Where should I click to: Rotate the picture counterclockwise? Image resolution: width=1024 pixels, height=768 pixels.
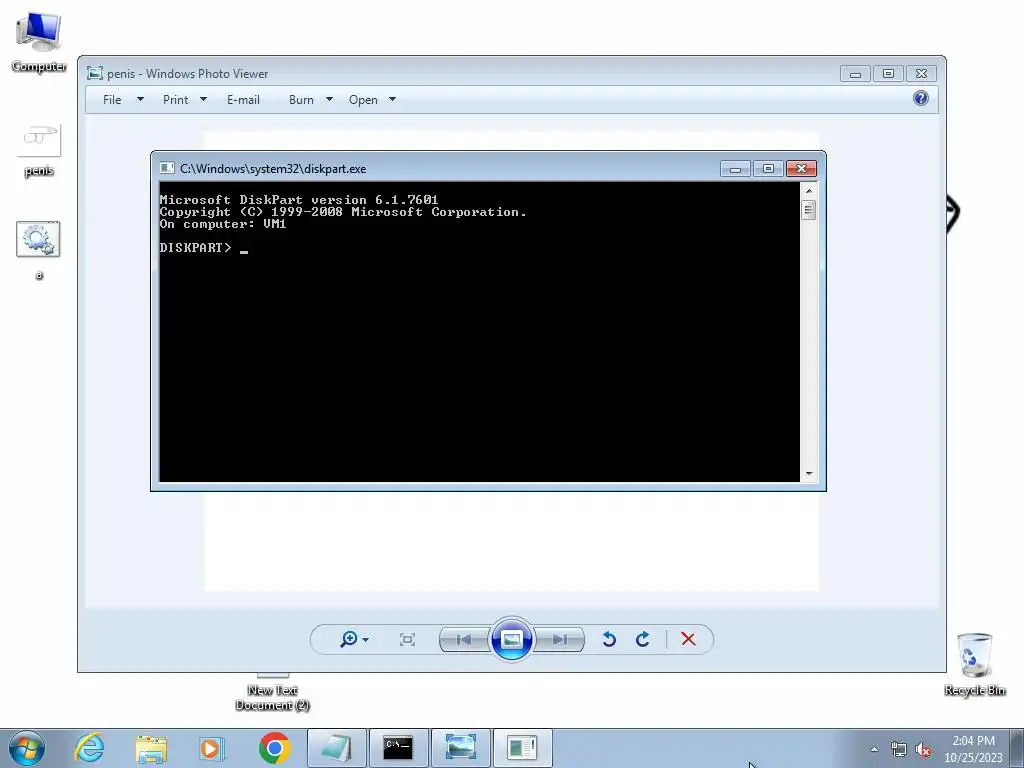click(x=609, y=639)
